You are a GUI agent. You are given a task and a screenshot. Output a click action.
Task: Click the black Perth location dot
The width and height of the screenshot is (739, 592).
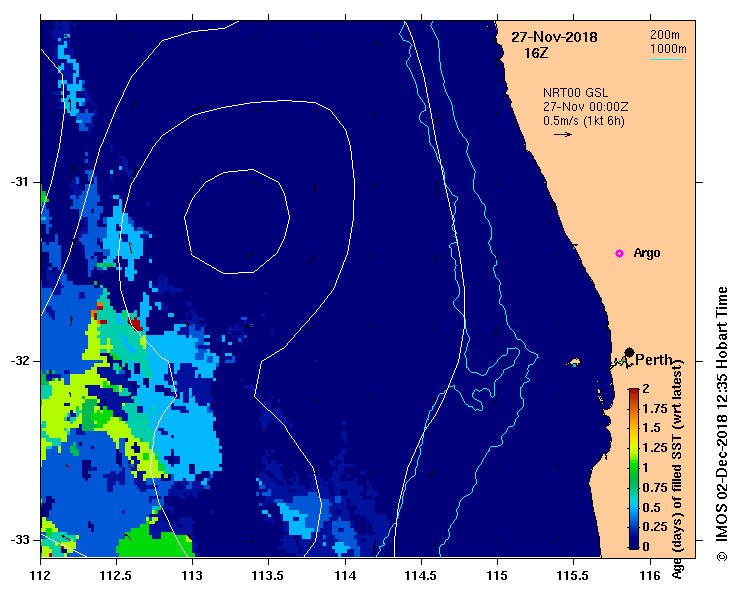coord(629,353)
